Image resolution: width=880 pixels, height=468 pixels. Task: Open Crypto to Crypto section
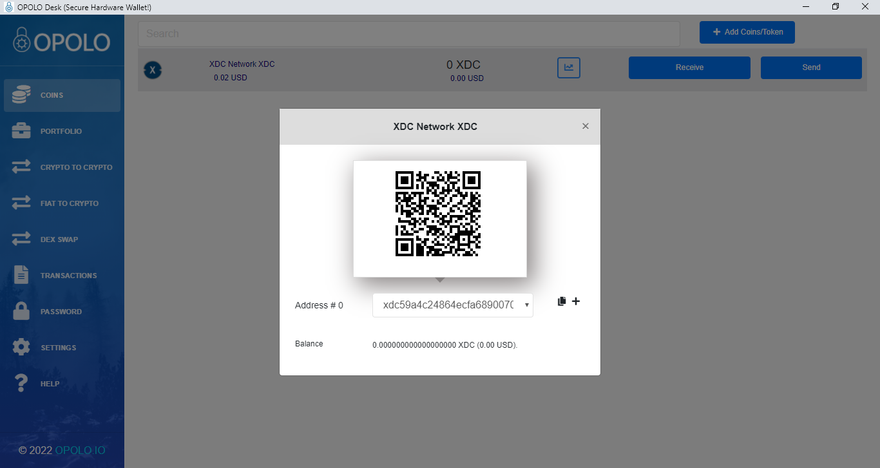(x=75, y=167)
